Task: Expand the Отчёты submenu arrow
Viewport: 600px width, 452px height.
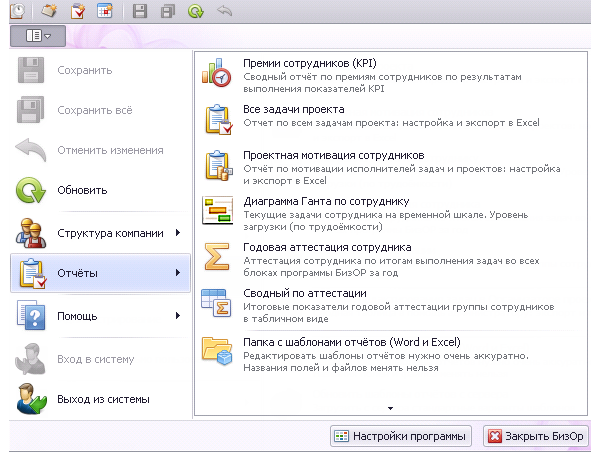Action: [178, 273]
